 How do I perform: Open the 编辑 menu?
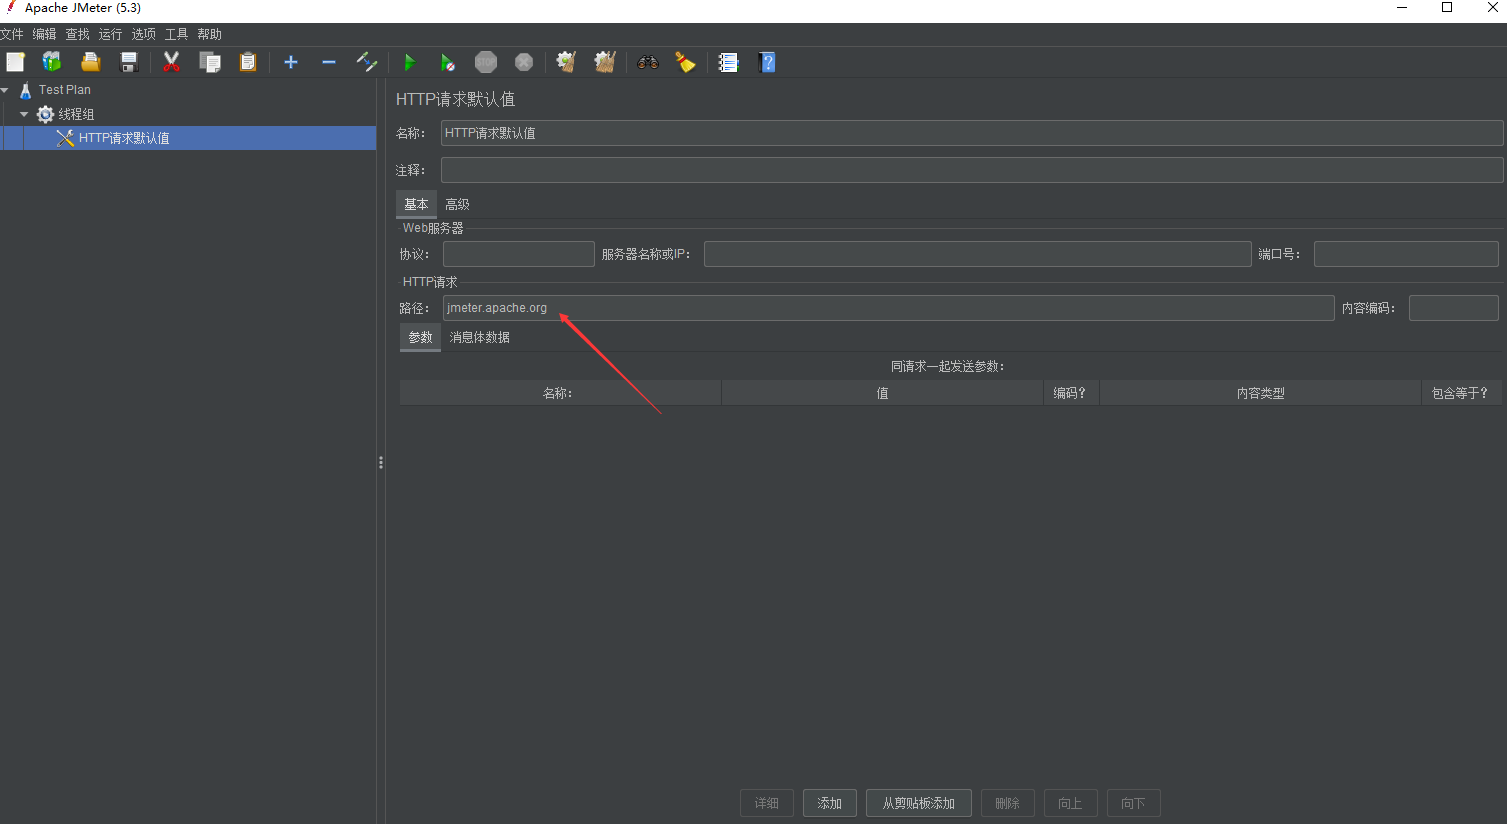tap(45, 34)
